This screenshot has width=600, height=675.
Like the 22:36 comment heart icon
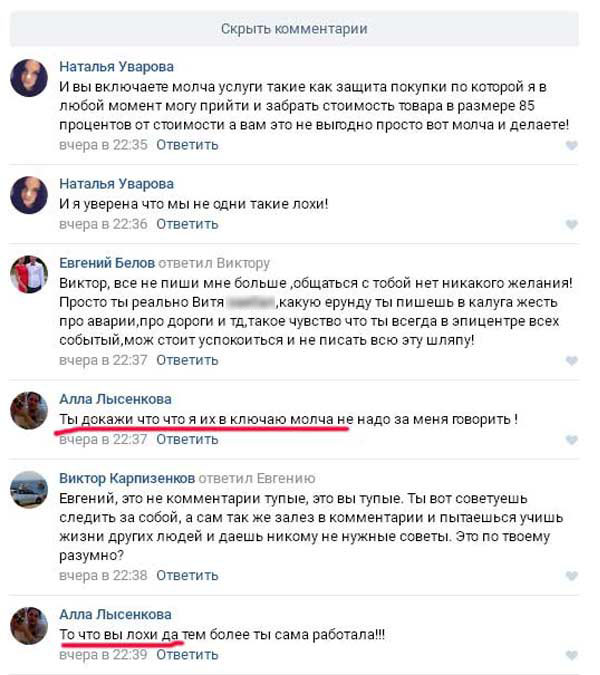[571, 224]
